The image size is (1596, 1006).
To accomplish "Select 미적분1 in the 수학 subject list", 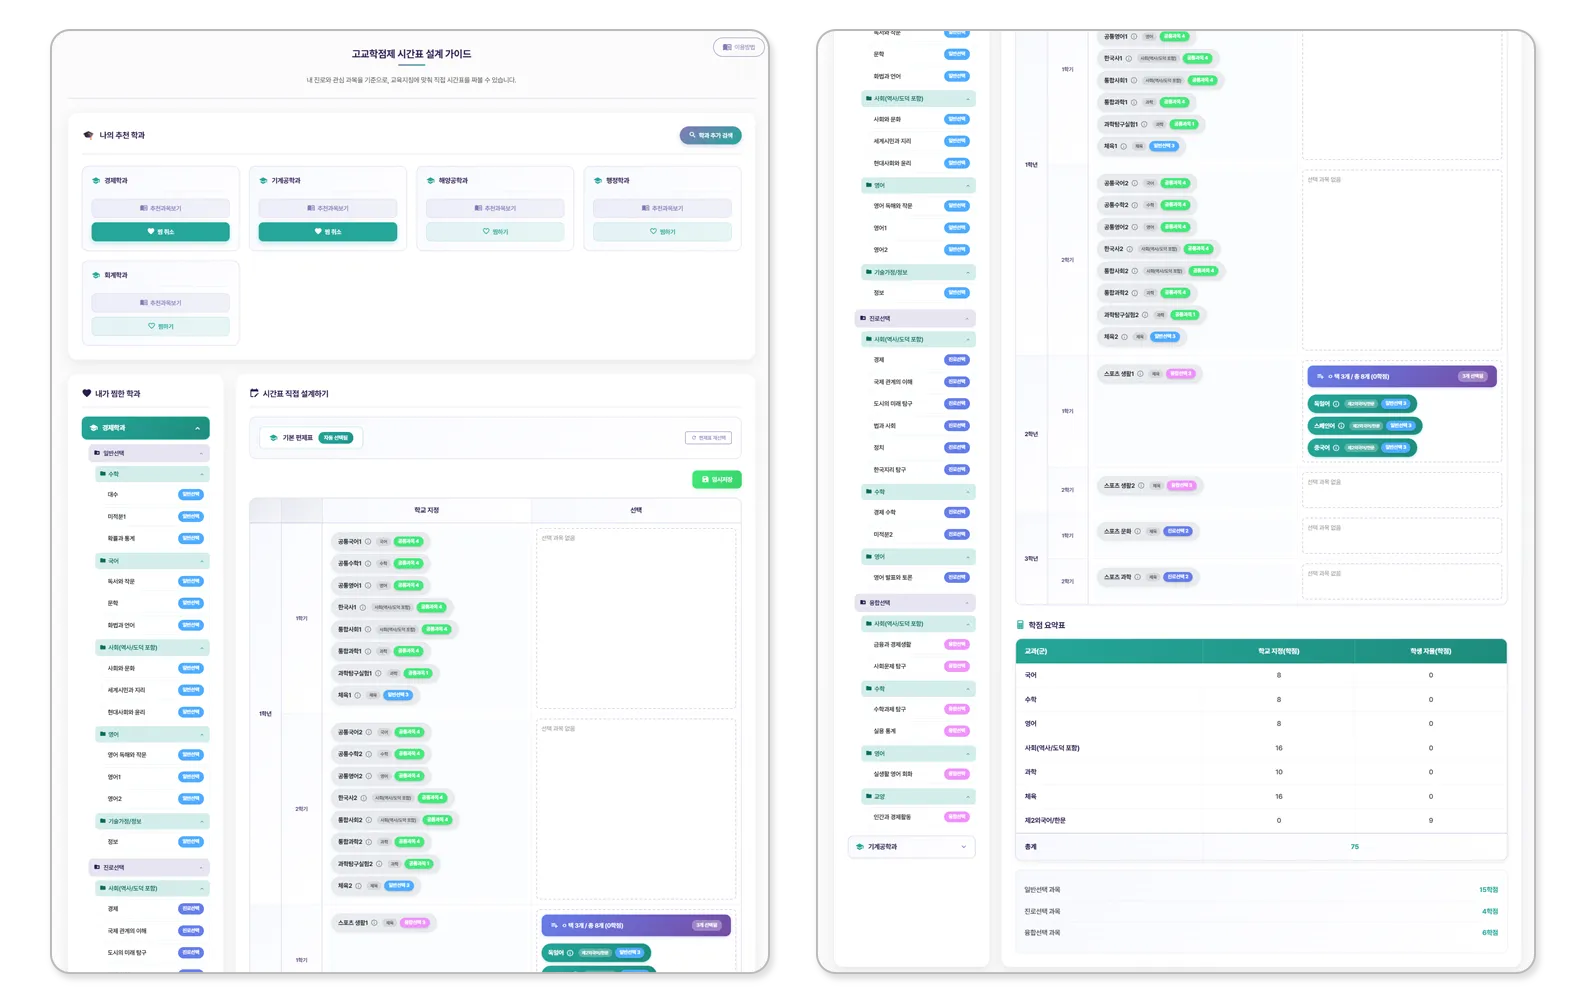I will [x=117, y=517].
